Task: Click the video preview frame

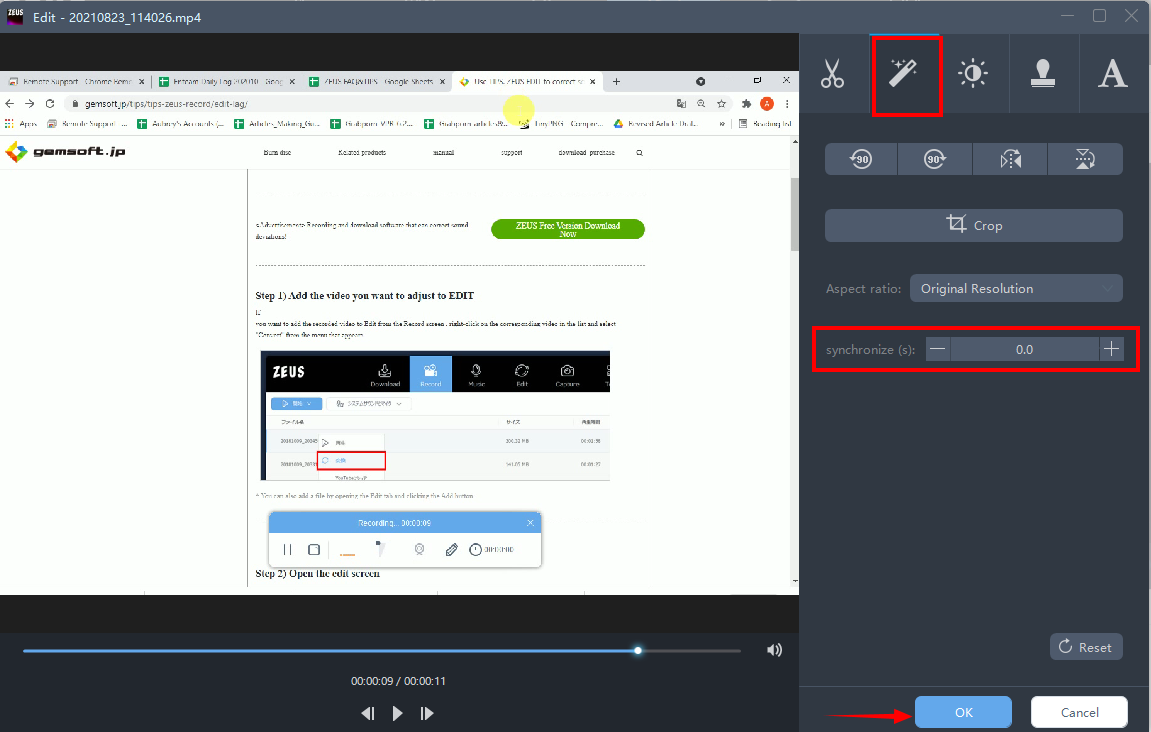Action: coord(399,333)
